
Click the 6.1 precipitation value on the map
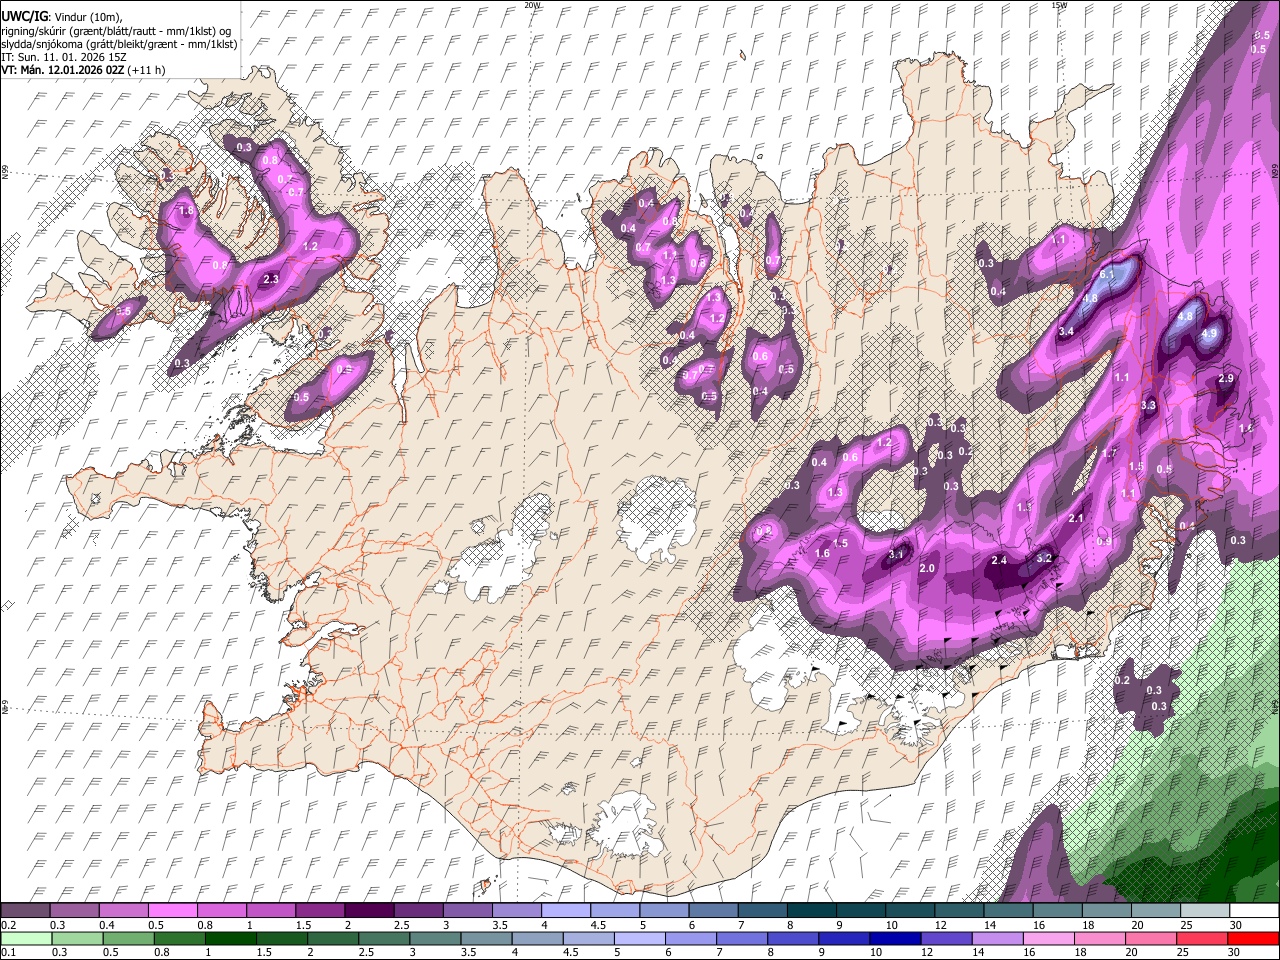click(x=1107, y=274)
